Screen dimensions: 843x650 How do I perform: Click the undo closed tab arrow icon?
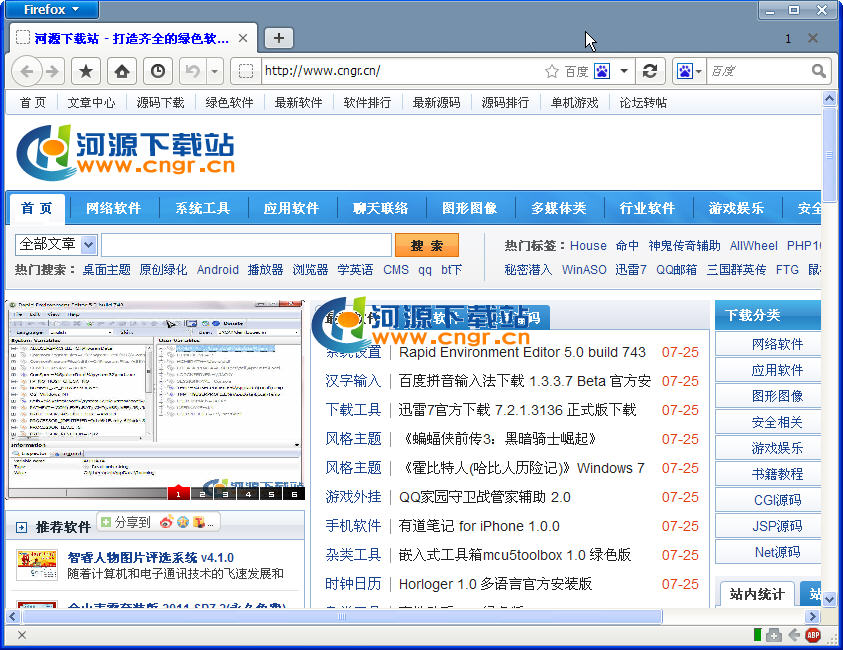coord(192,71)
